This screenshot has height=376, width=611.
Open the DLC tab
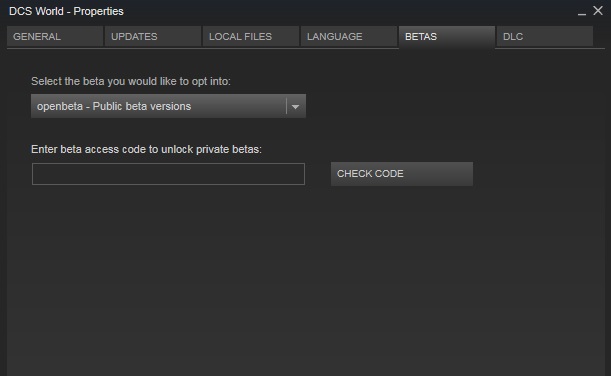(545, 37)
